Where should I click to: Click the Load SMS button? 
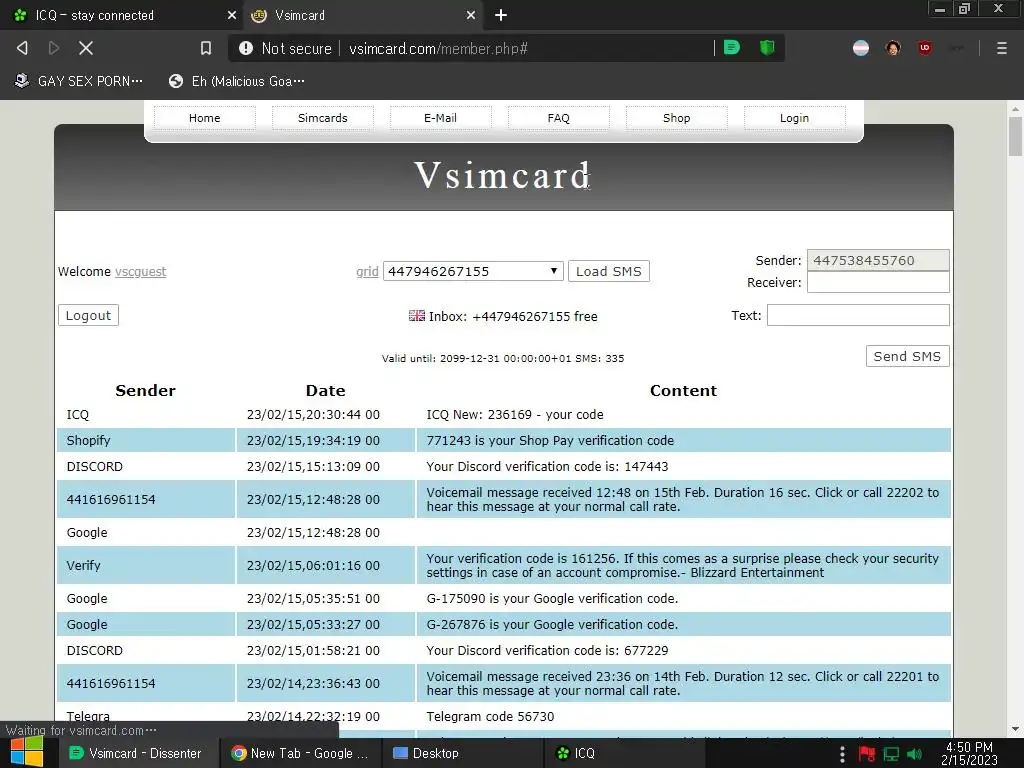[x=609, y=271]
